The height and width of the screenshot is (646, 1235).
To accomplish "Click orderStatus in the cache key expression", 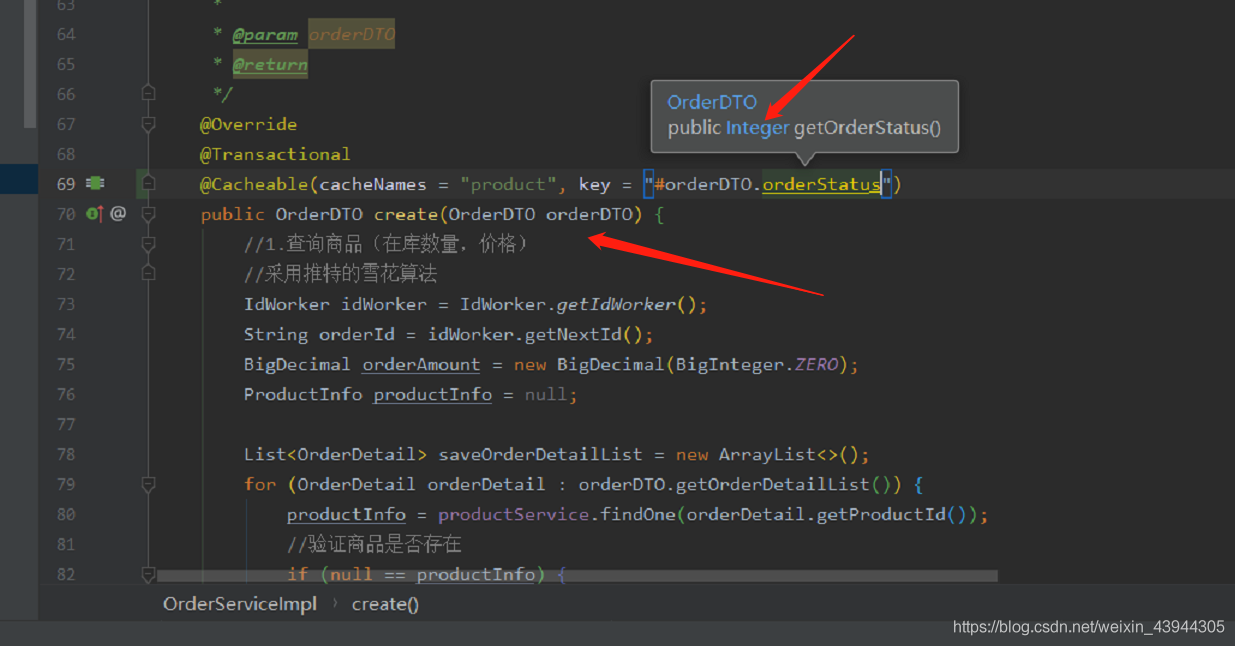I will 821,184.
